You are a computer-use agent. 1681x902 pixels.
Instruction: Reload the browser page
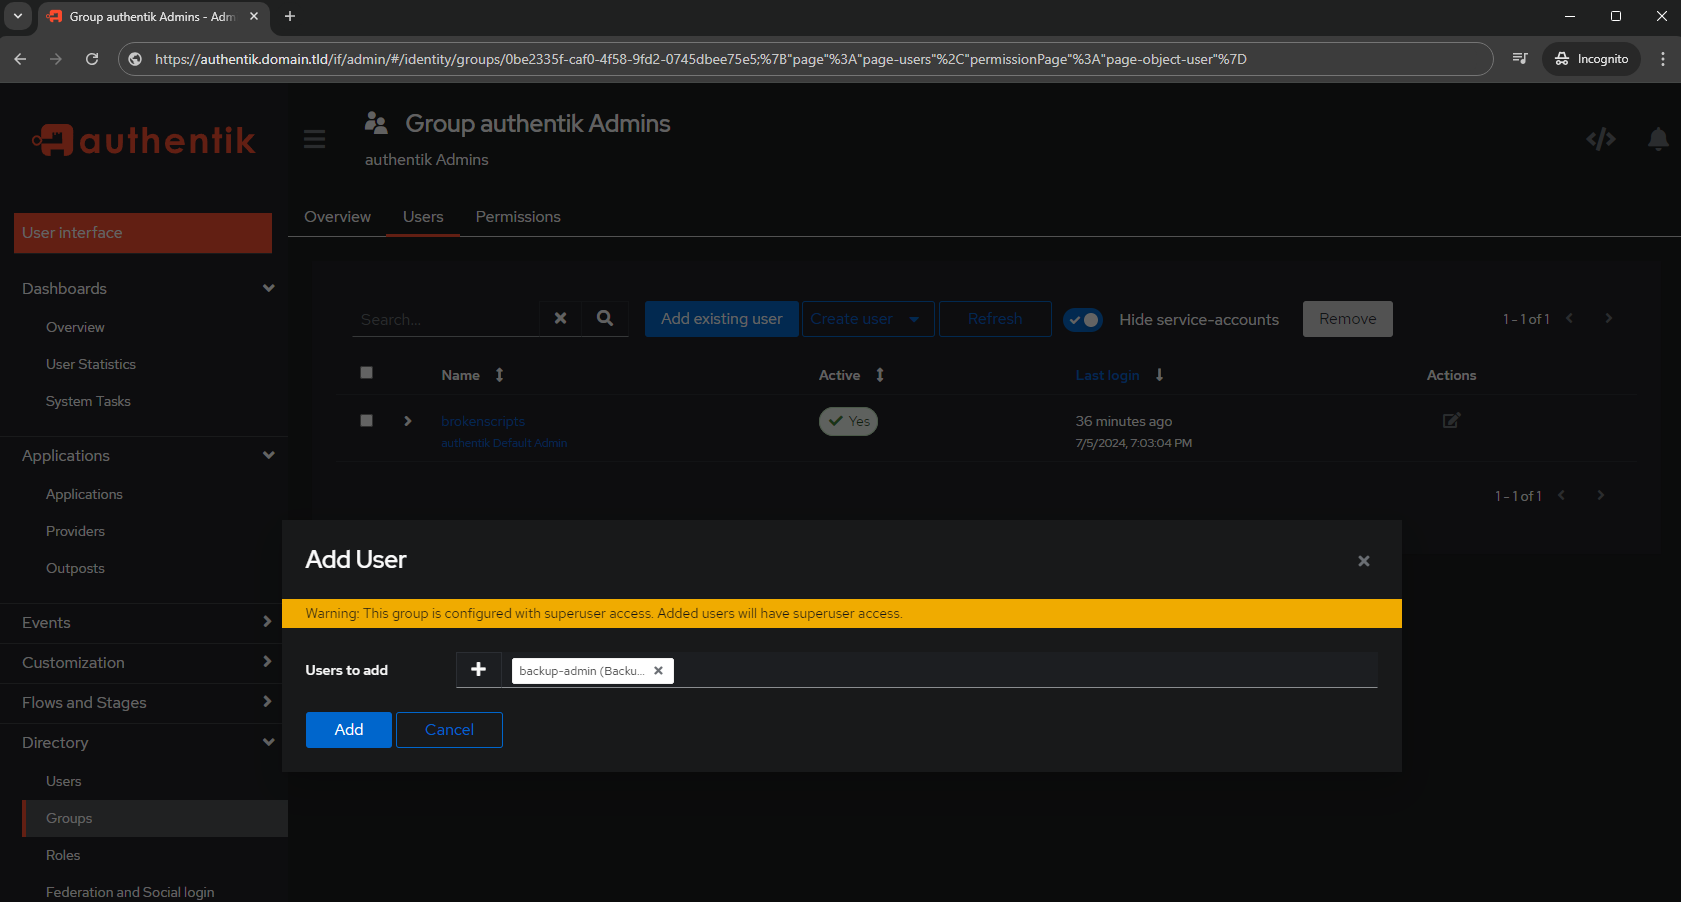click(92, 59)
